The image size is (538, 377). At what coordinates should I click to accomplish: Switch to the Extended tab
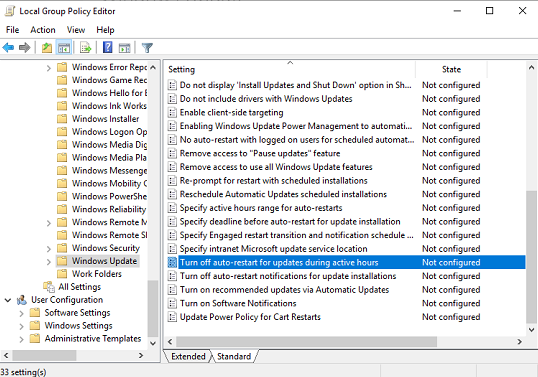click(x=188, y=356)
